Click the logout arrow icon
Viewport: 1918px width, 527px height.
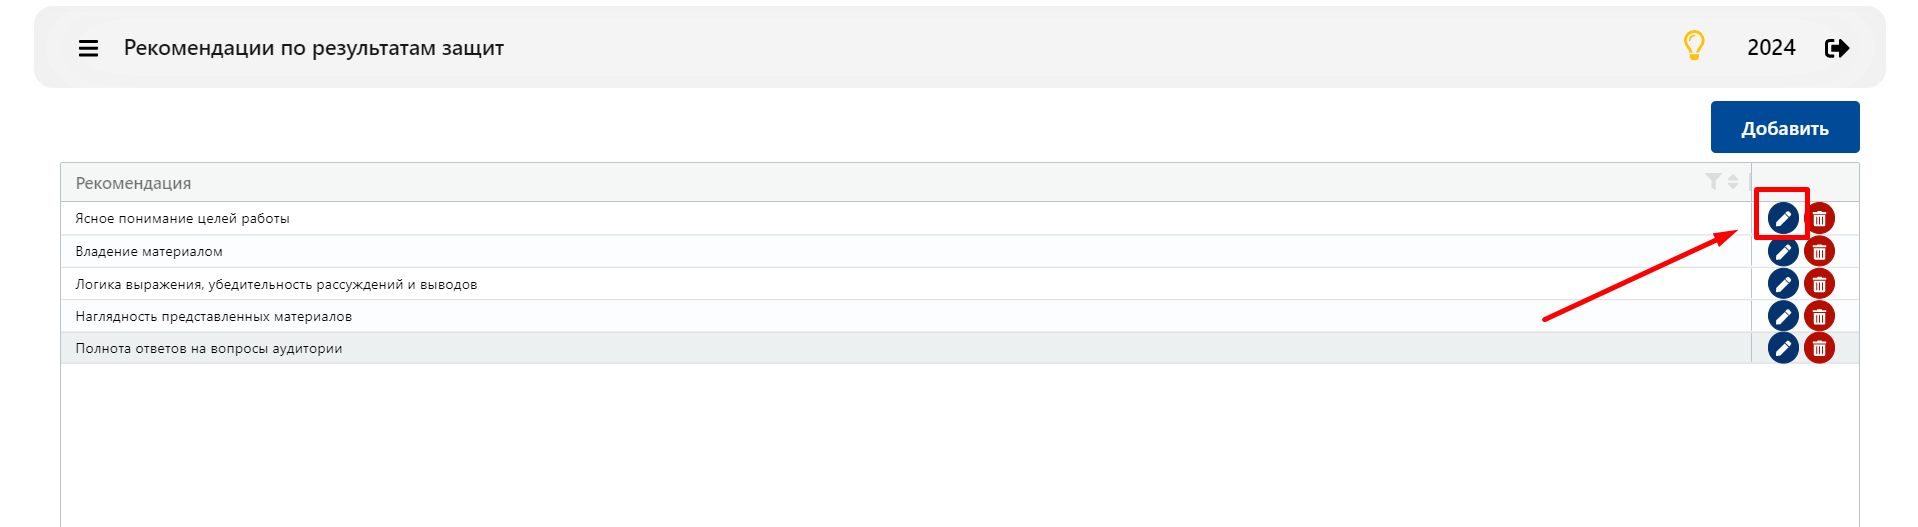coord(1837,48)
